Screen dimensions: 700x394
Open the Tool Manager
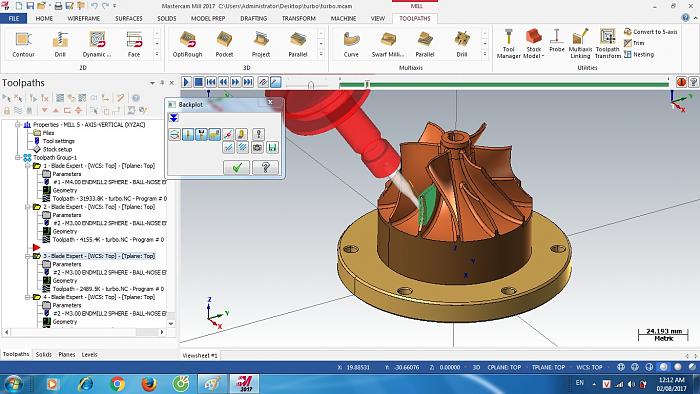[508, 44]
